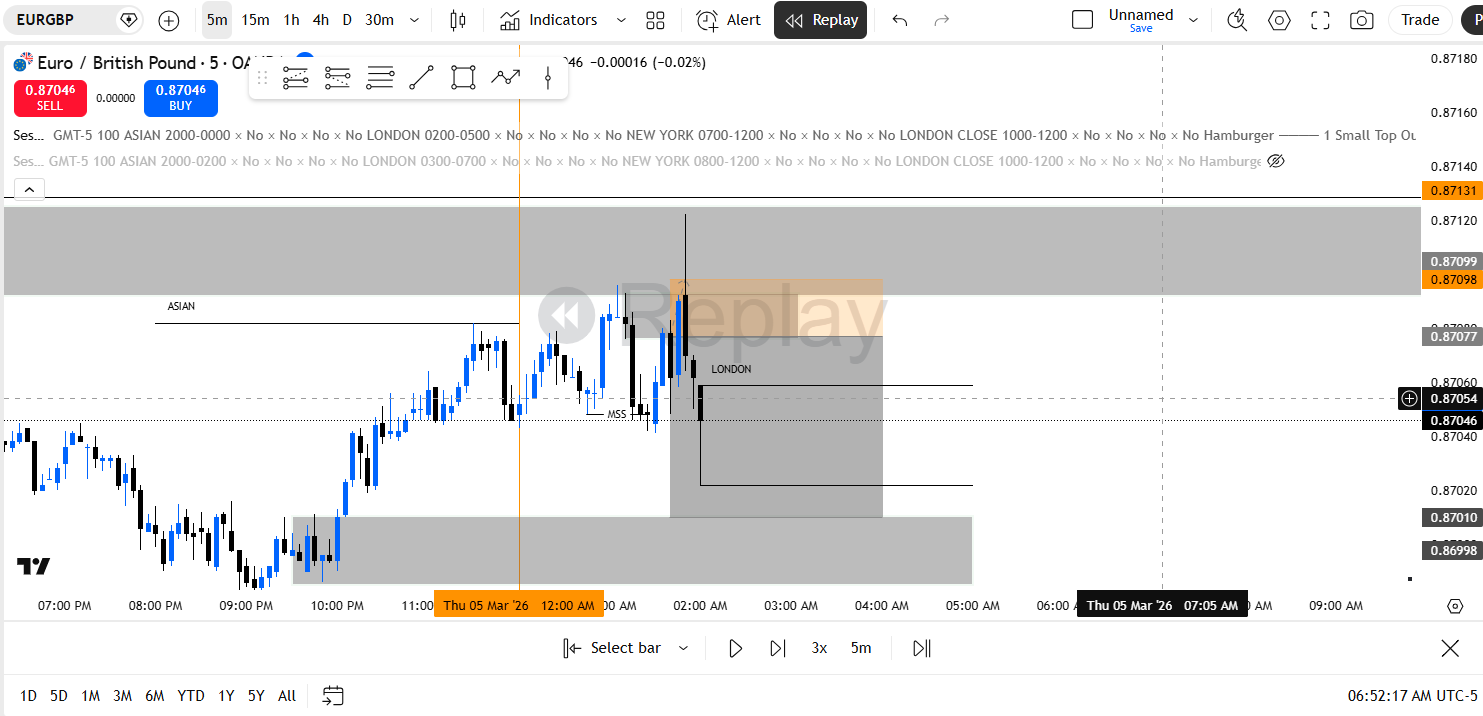Open the indicator templates grid icon

pos(655,20)
